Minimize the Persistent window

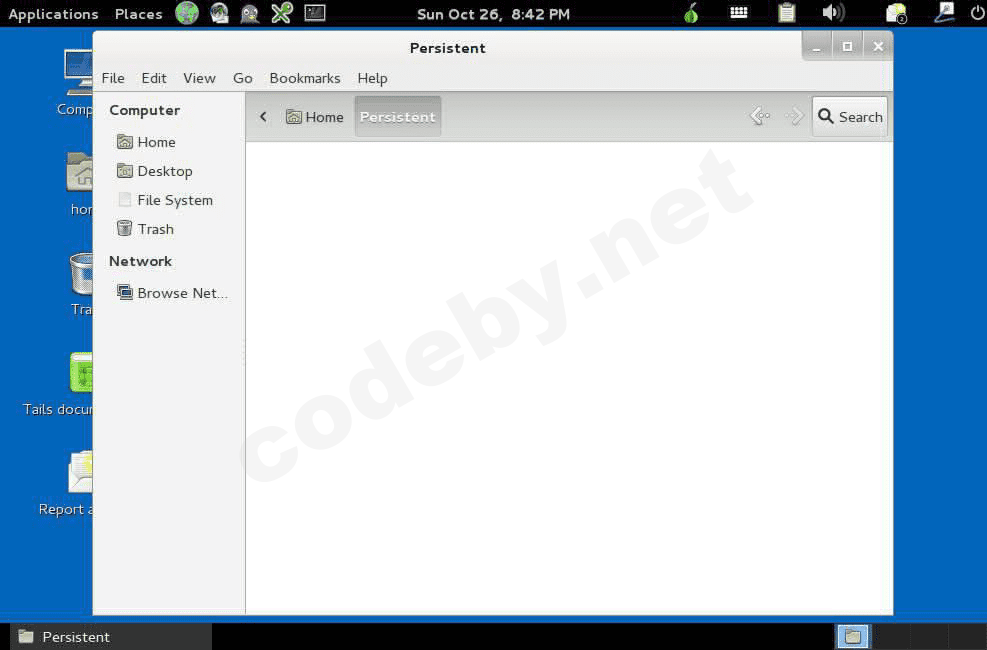click(816, 47)
